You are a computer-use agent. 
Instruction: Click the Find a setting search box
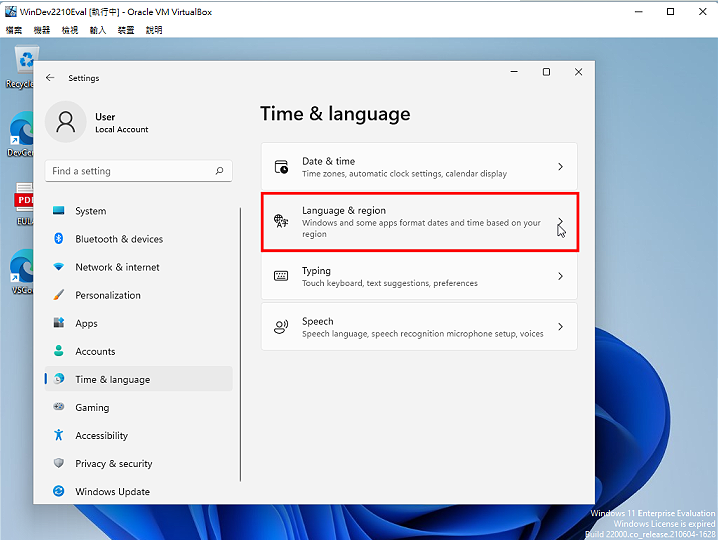(138, 171)
